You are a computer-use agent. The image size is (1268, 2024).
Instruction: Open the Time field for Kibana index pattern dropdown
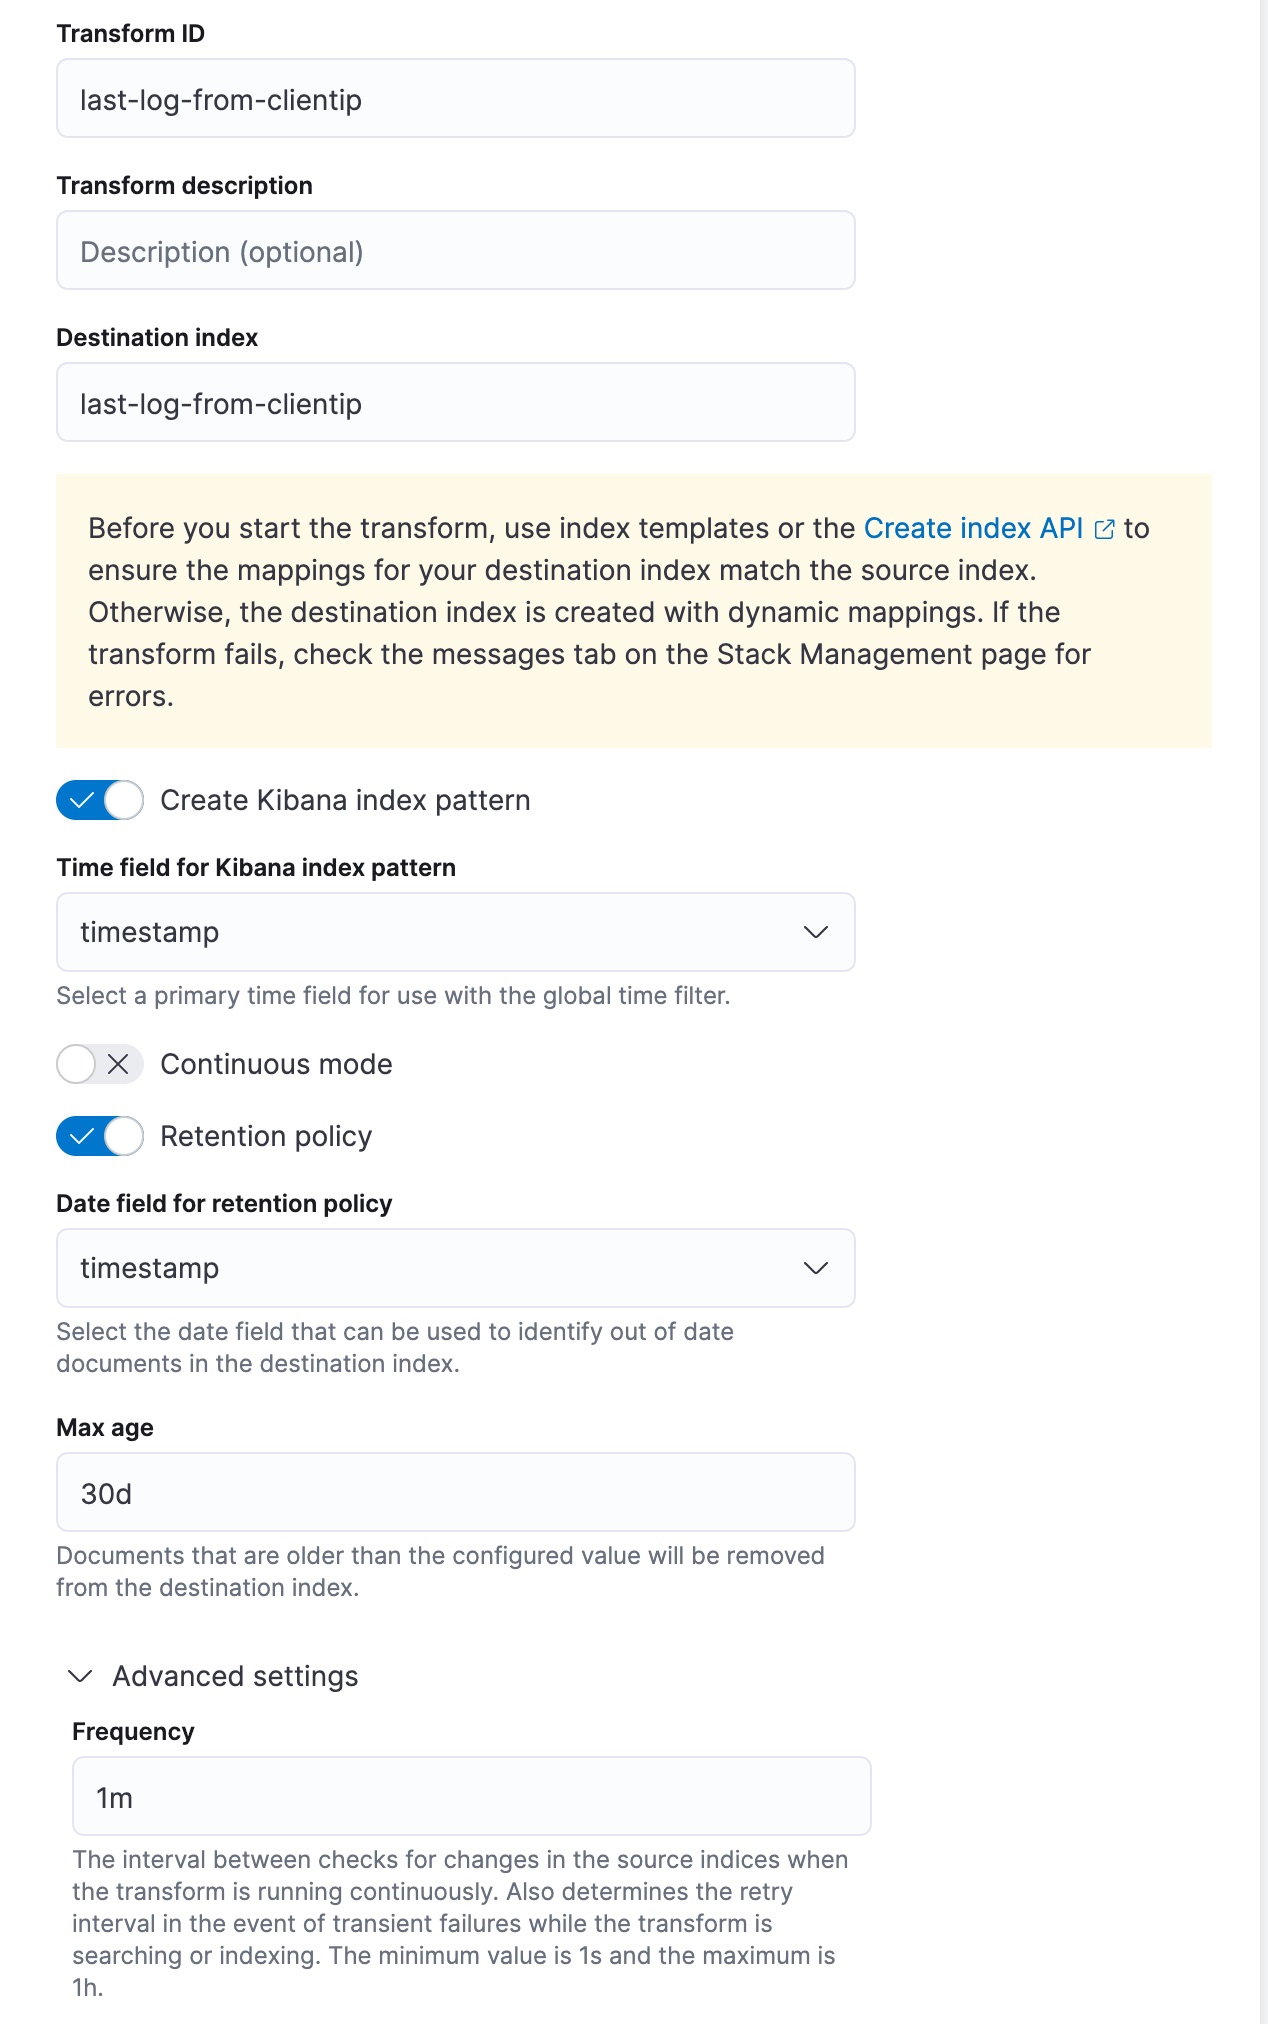pyautogui.click(x=455, y=932)
